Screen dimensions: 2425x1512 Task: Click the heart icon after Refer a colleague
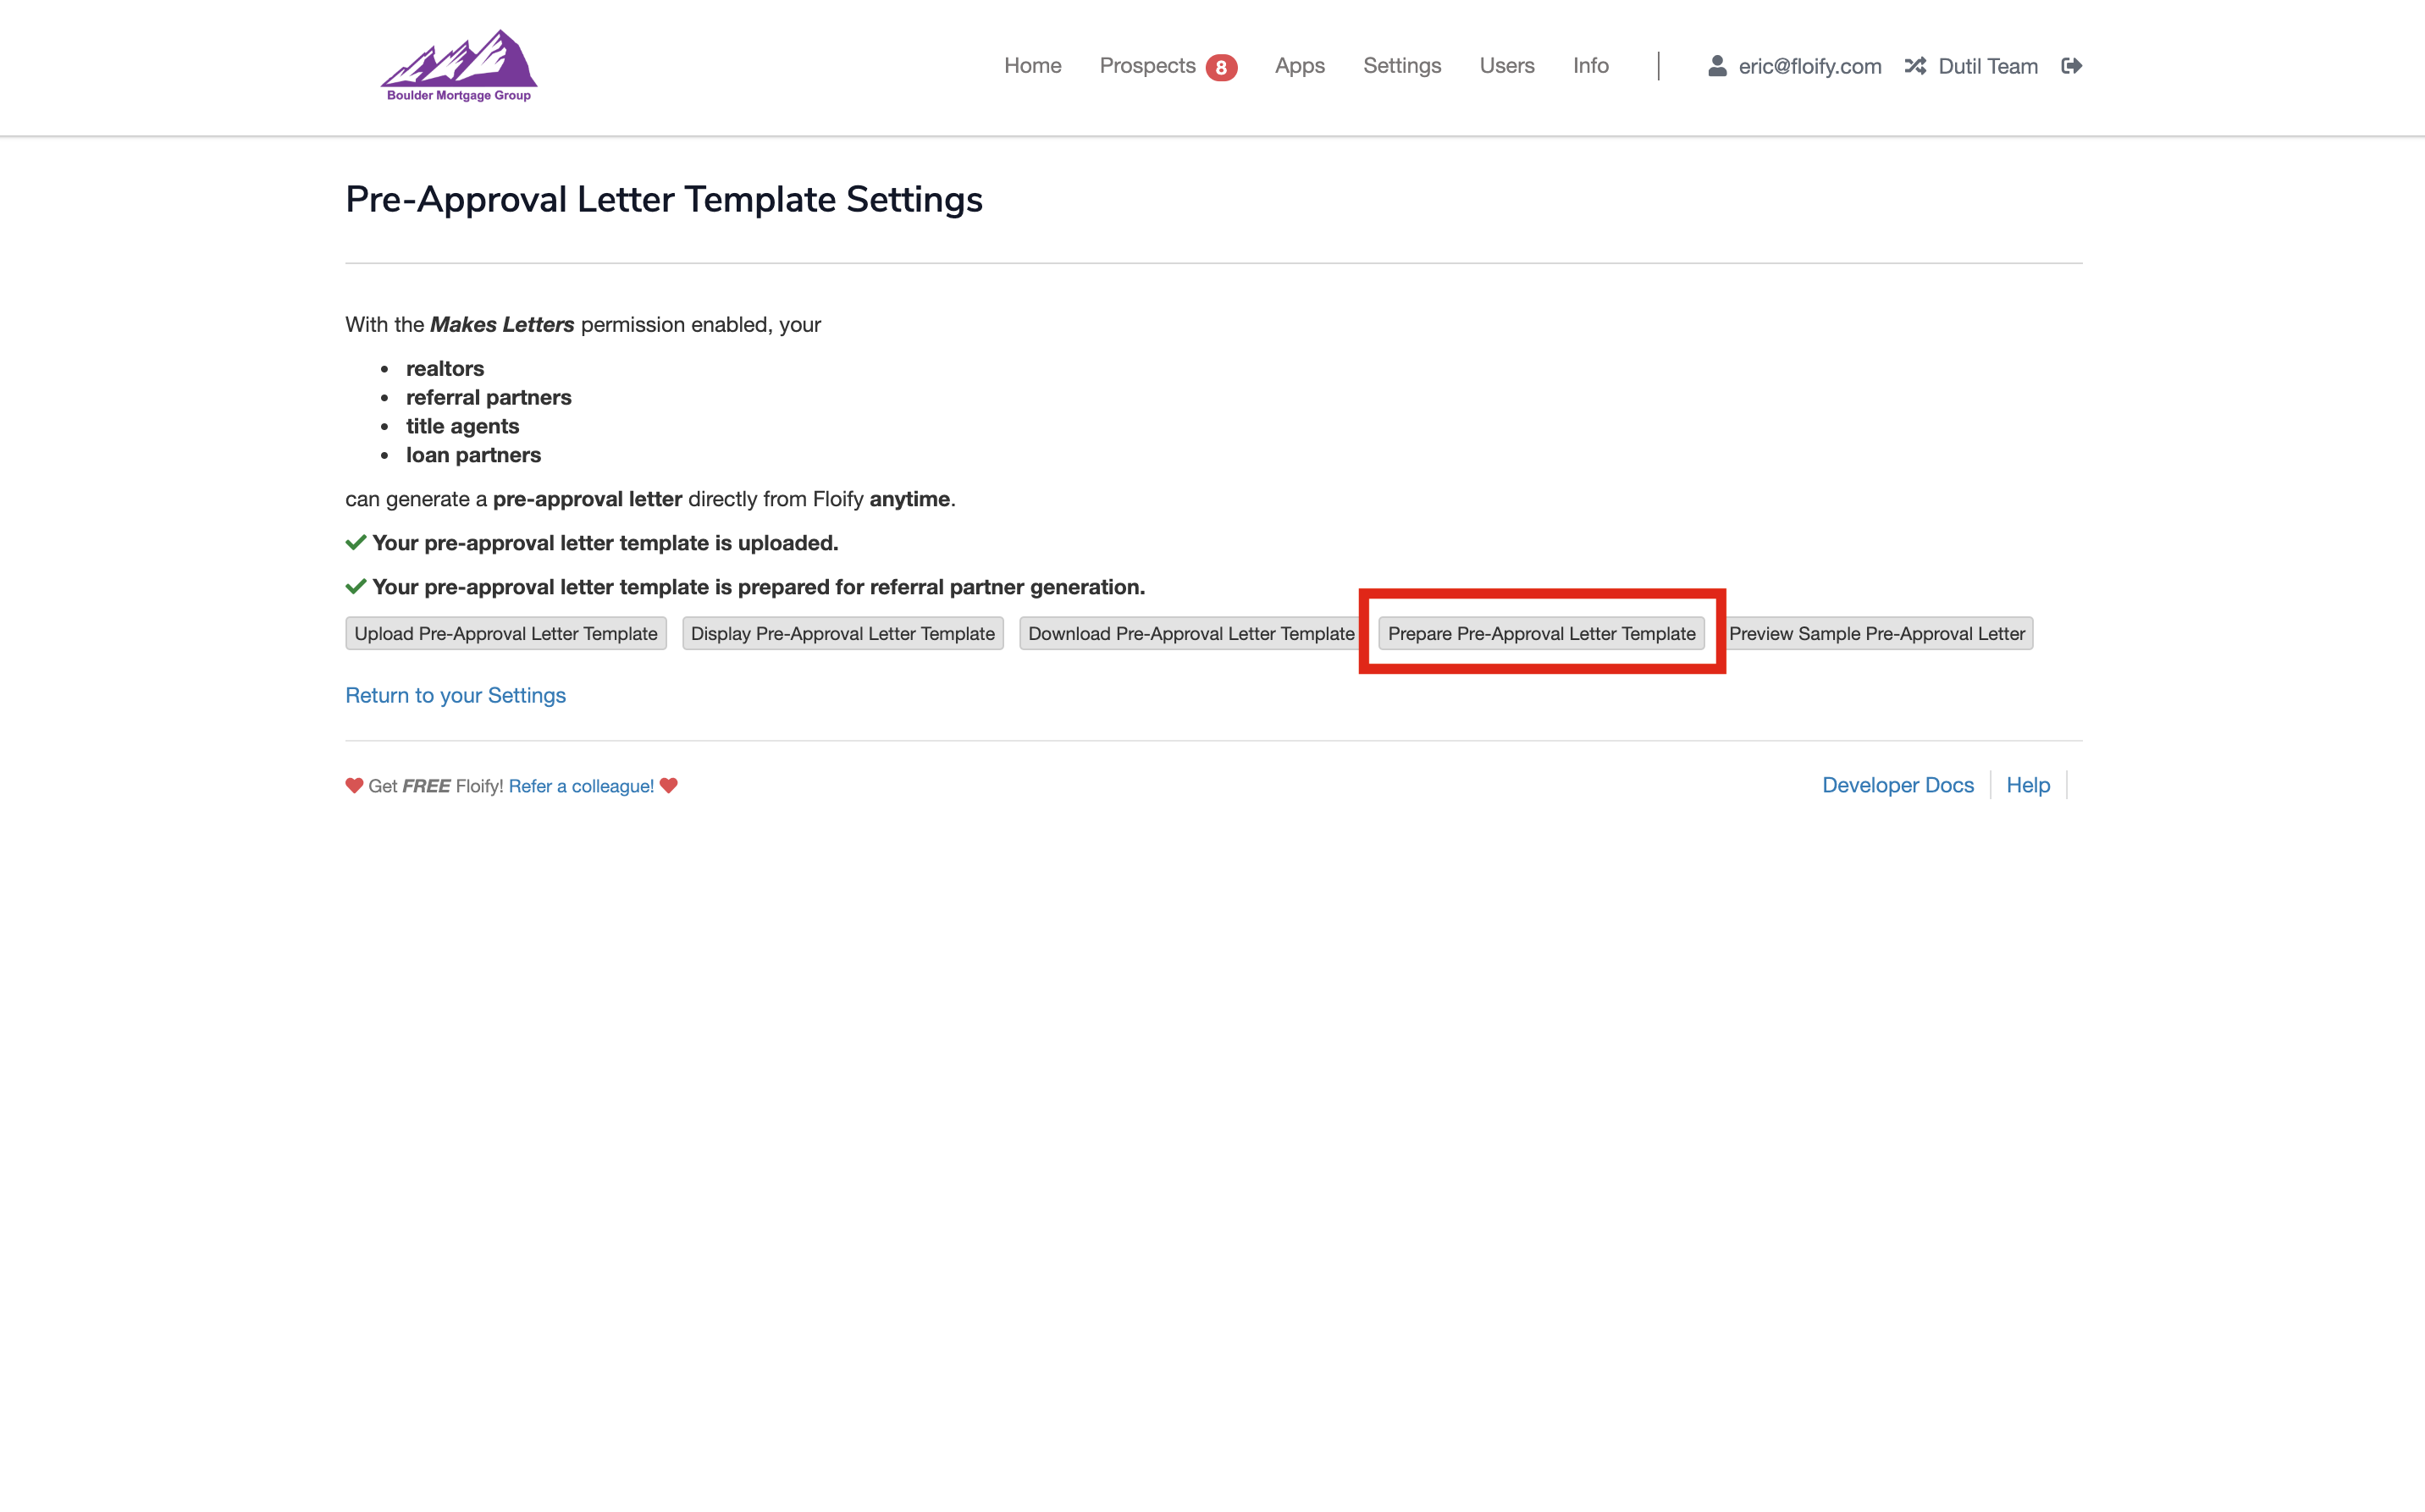click(669, 786)
